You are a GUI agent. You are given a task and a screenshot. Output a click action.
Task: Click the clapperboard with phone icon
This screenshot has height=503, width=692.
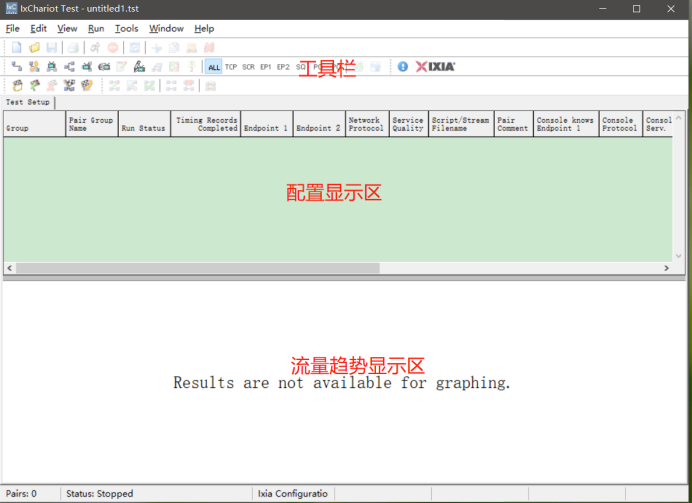coord(87,86)
